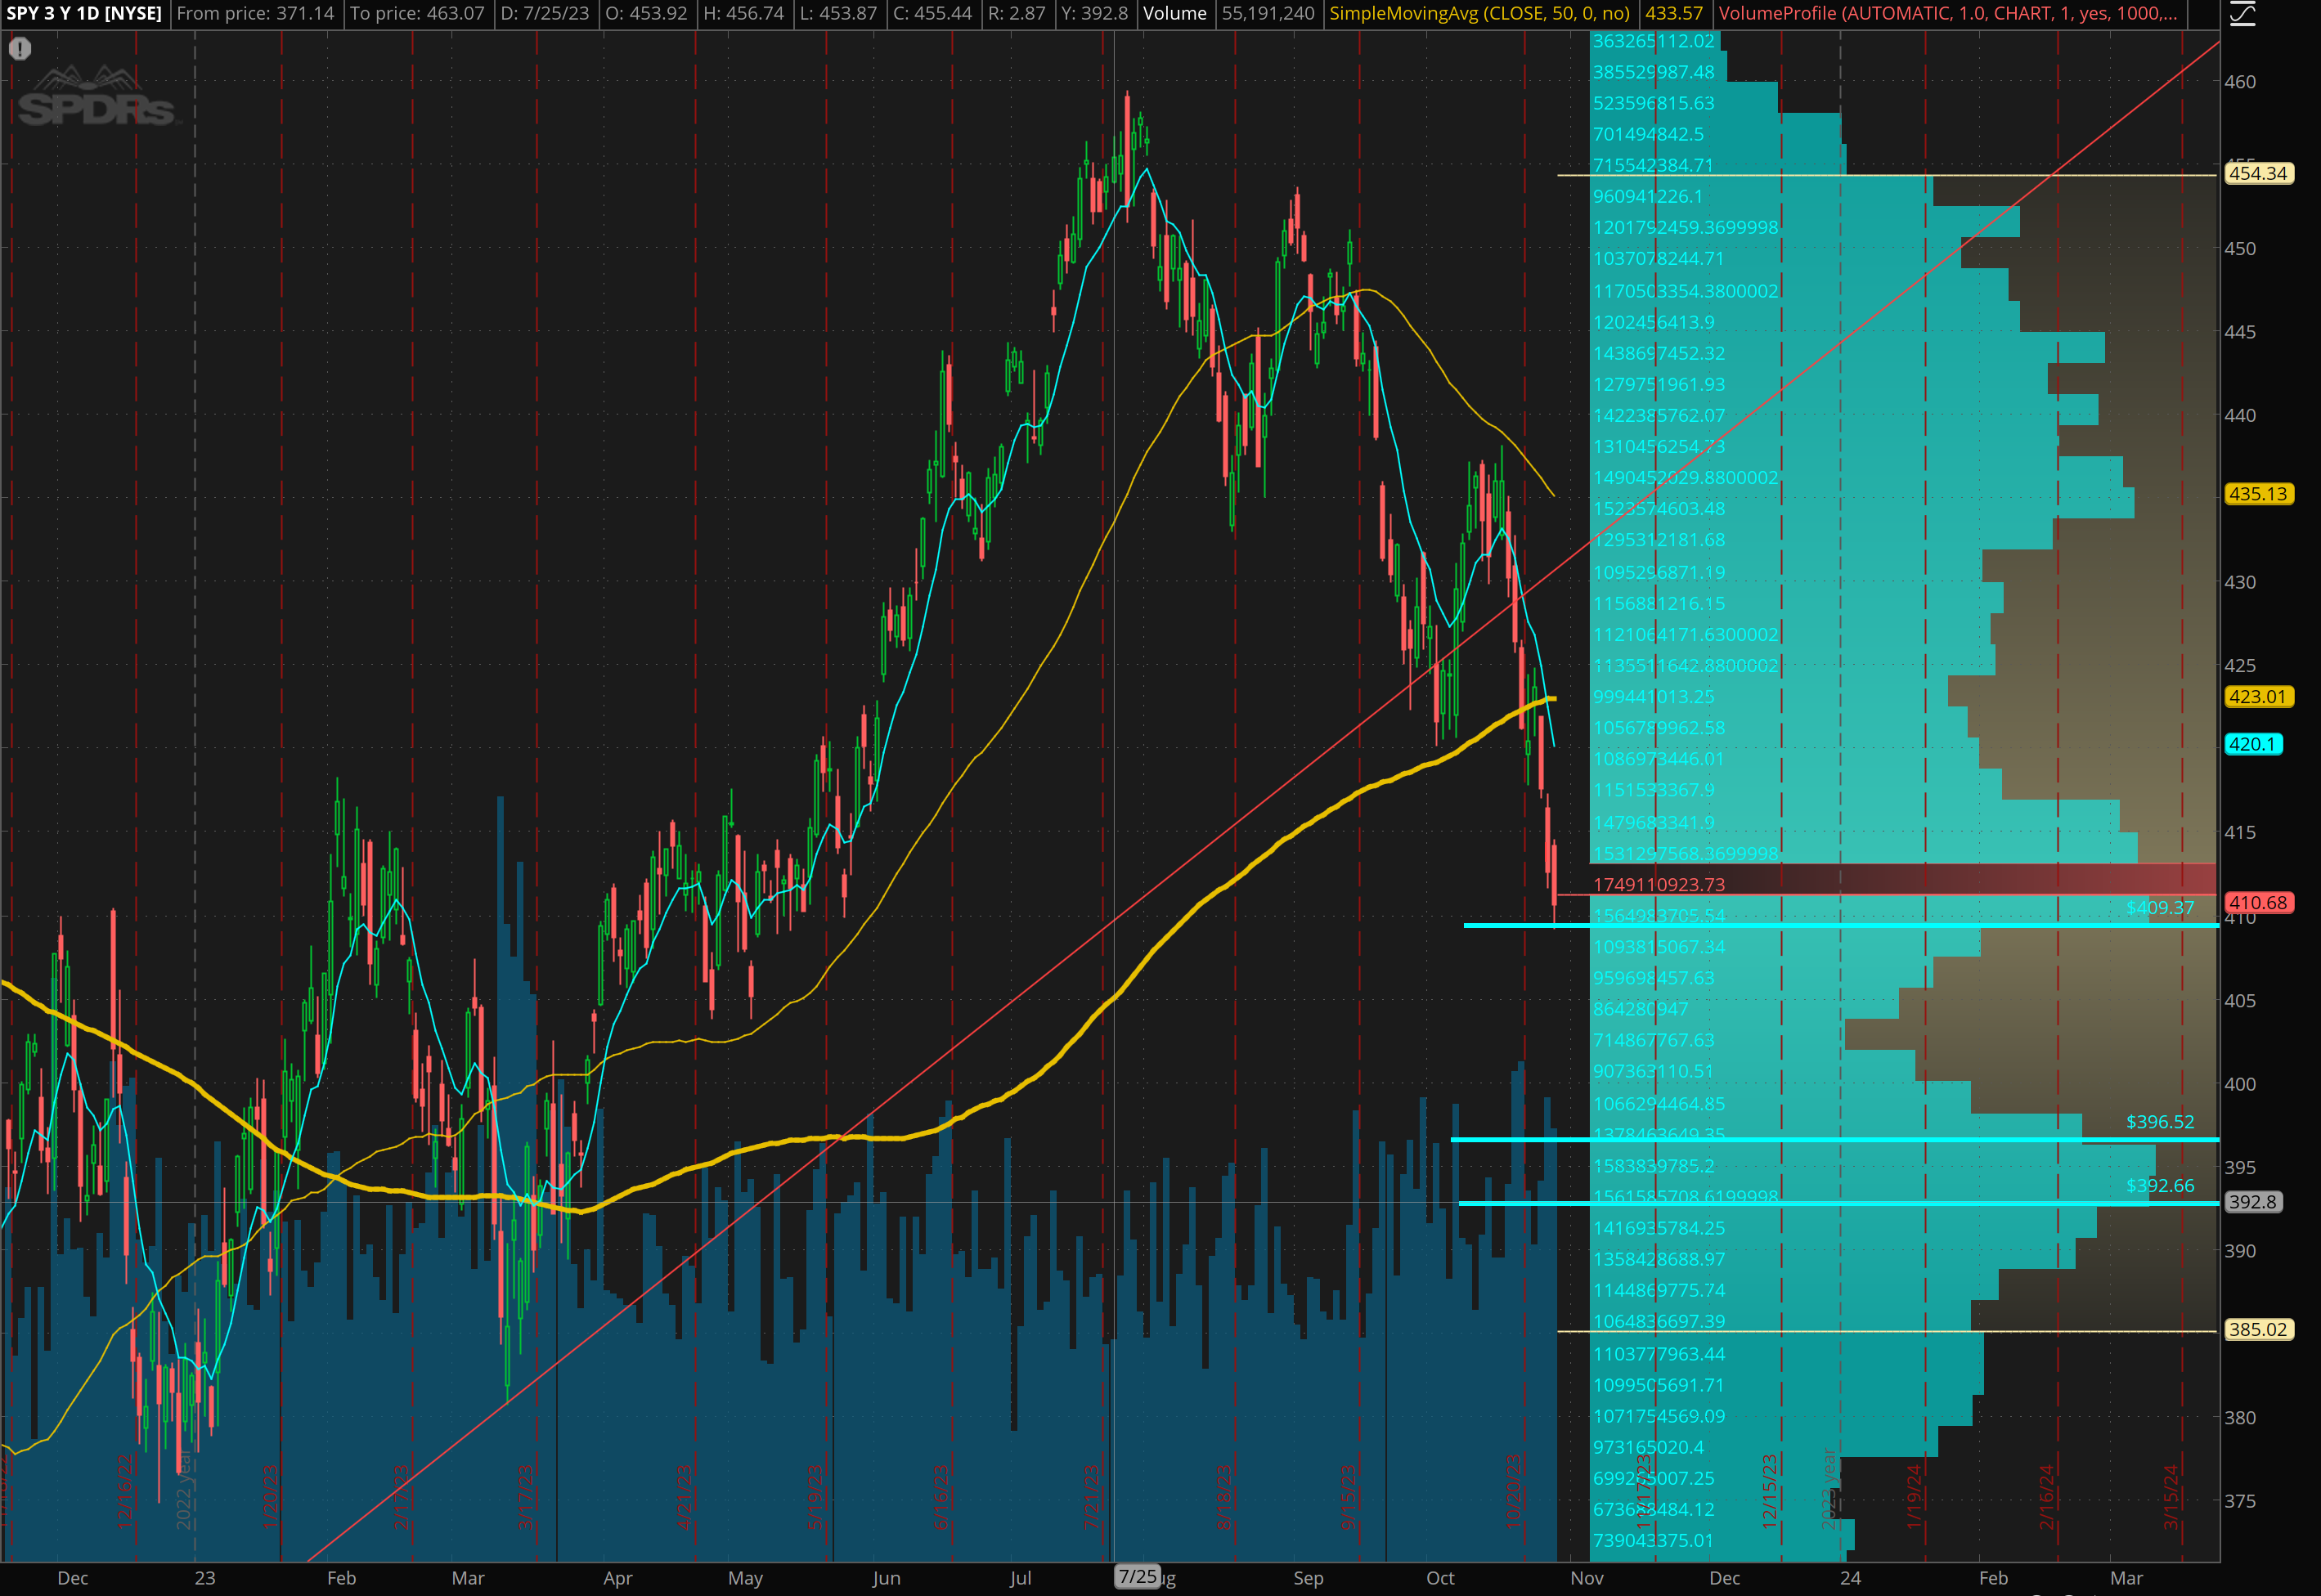
Task: Click the red 410.68 last price bubble
Action: tap(2258, 903)
